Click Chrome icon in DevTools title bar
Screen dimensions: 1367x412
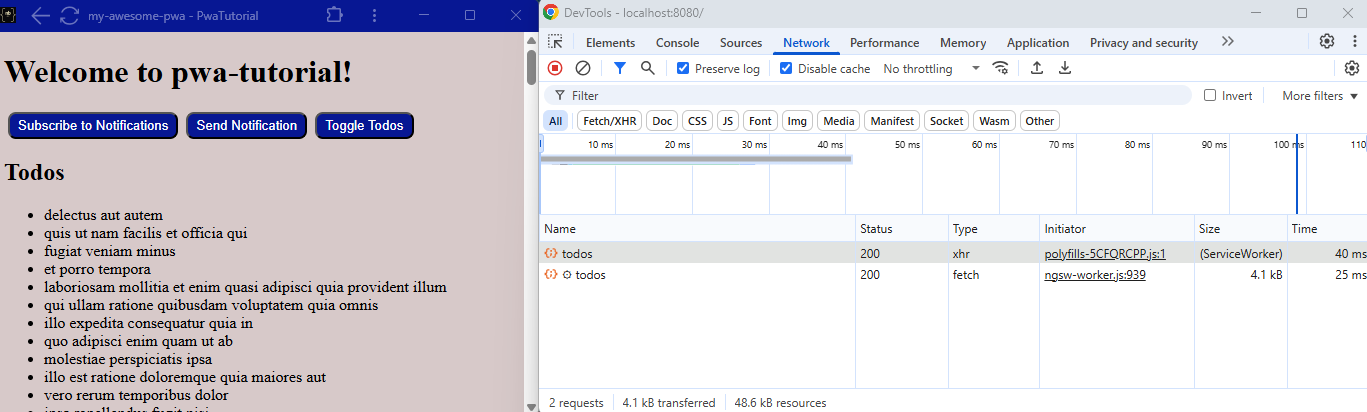(x=551, y=12)
